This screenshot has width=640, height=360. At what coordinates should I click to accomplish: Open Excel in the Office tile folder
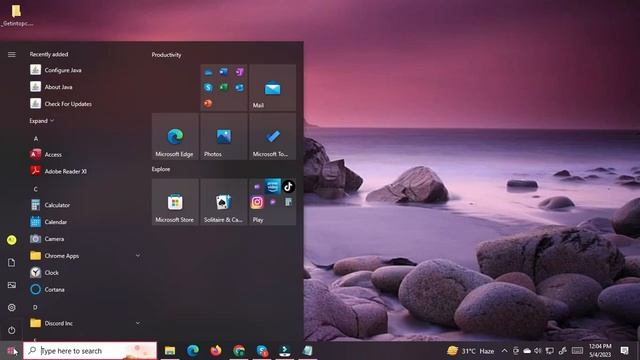(x=224, y=87)
